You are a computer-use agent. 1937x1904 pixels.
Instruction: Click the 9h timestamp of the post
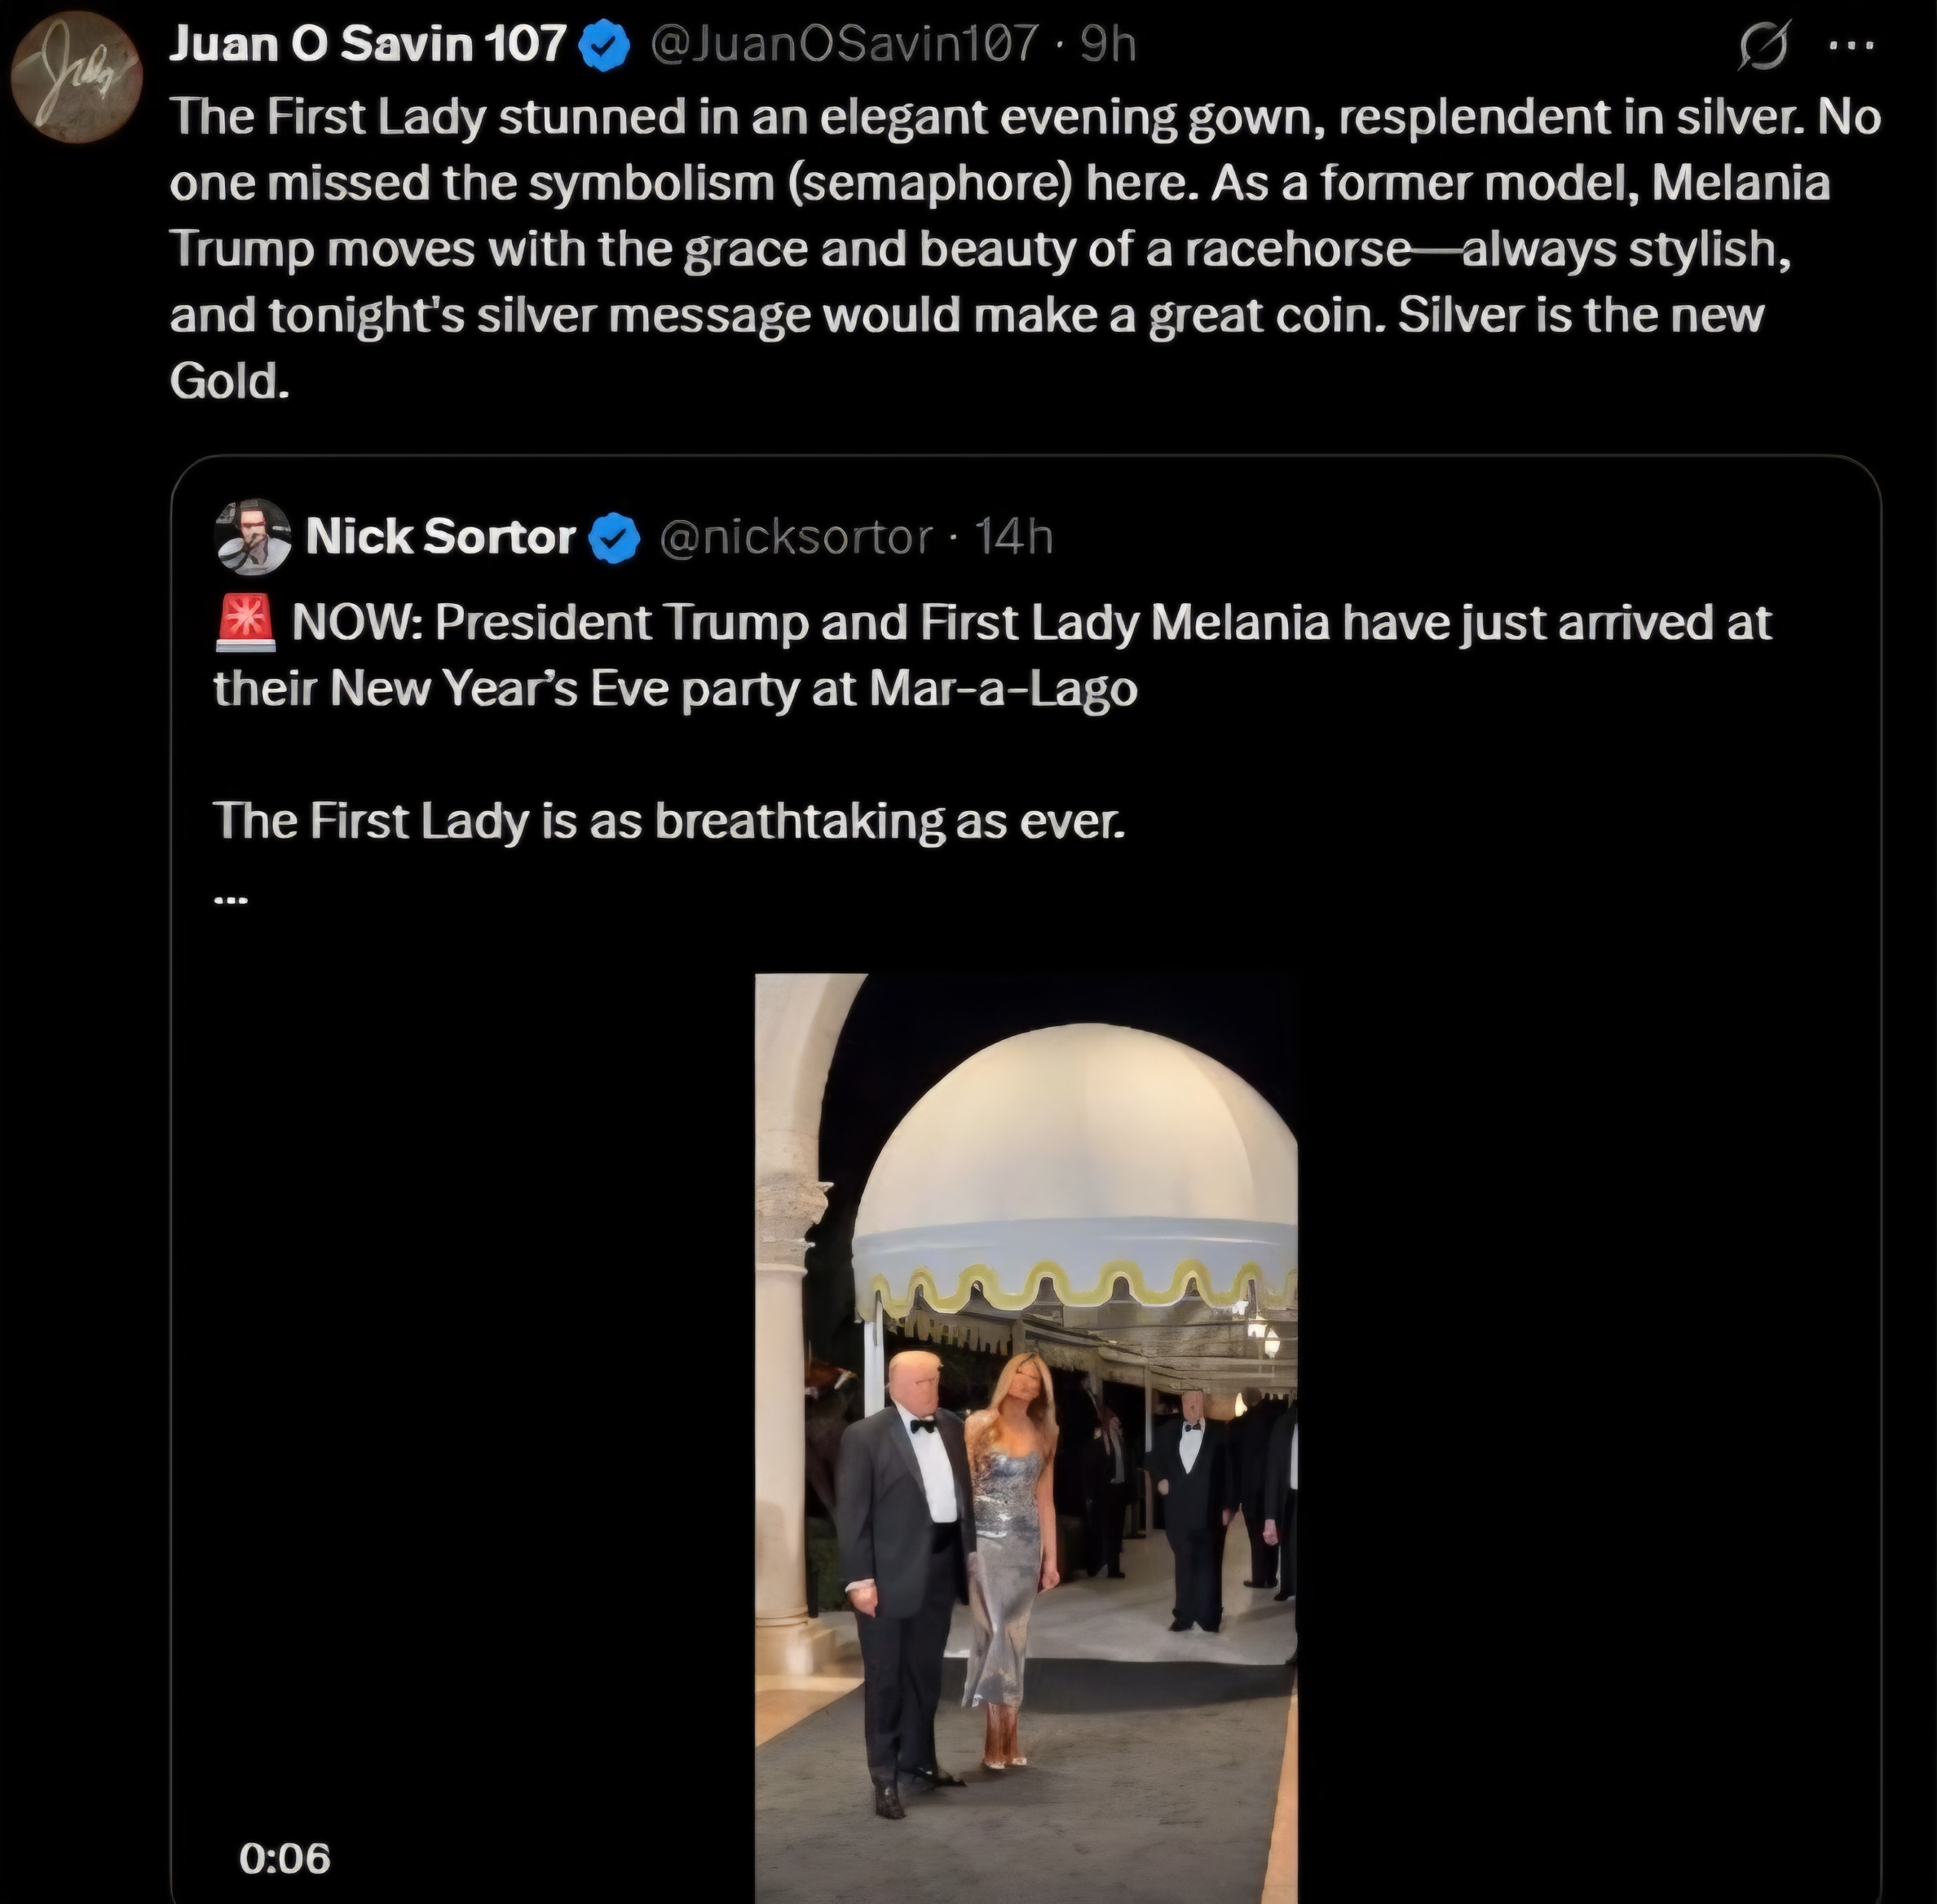1108,45
